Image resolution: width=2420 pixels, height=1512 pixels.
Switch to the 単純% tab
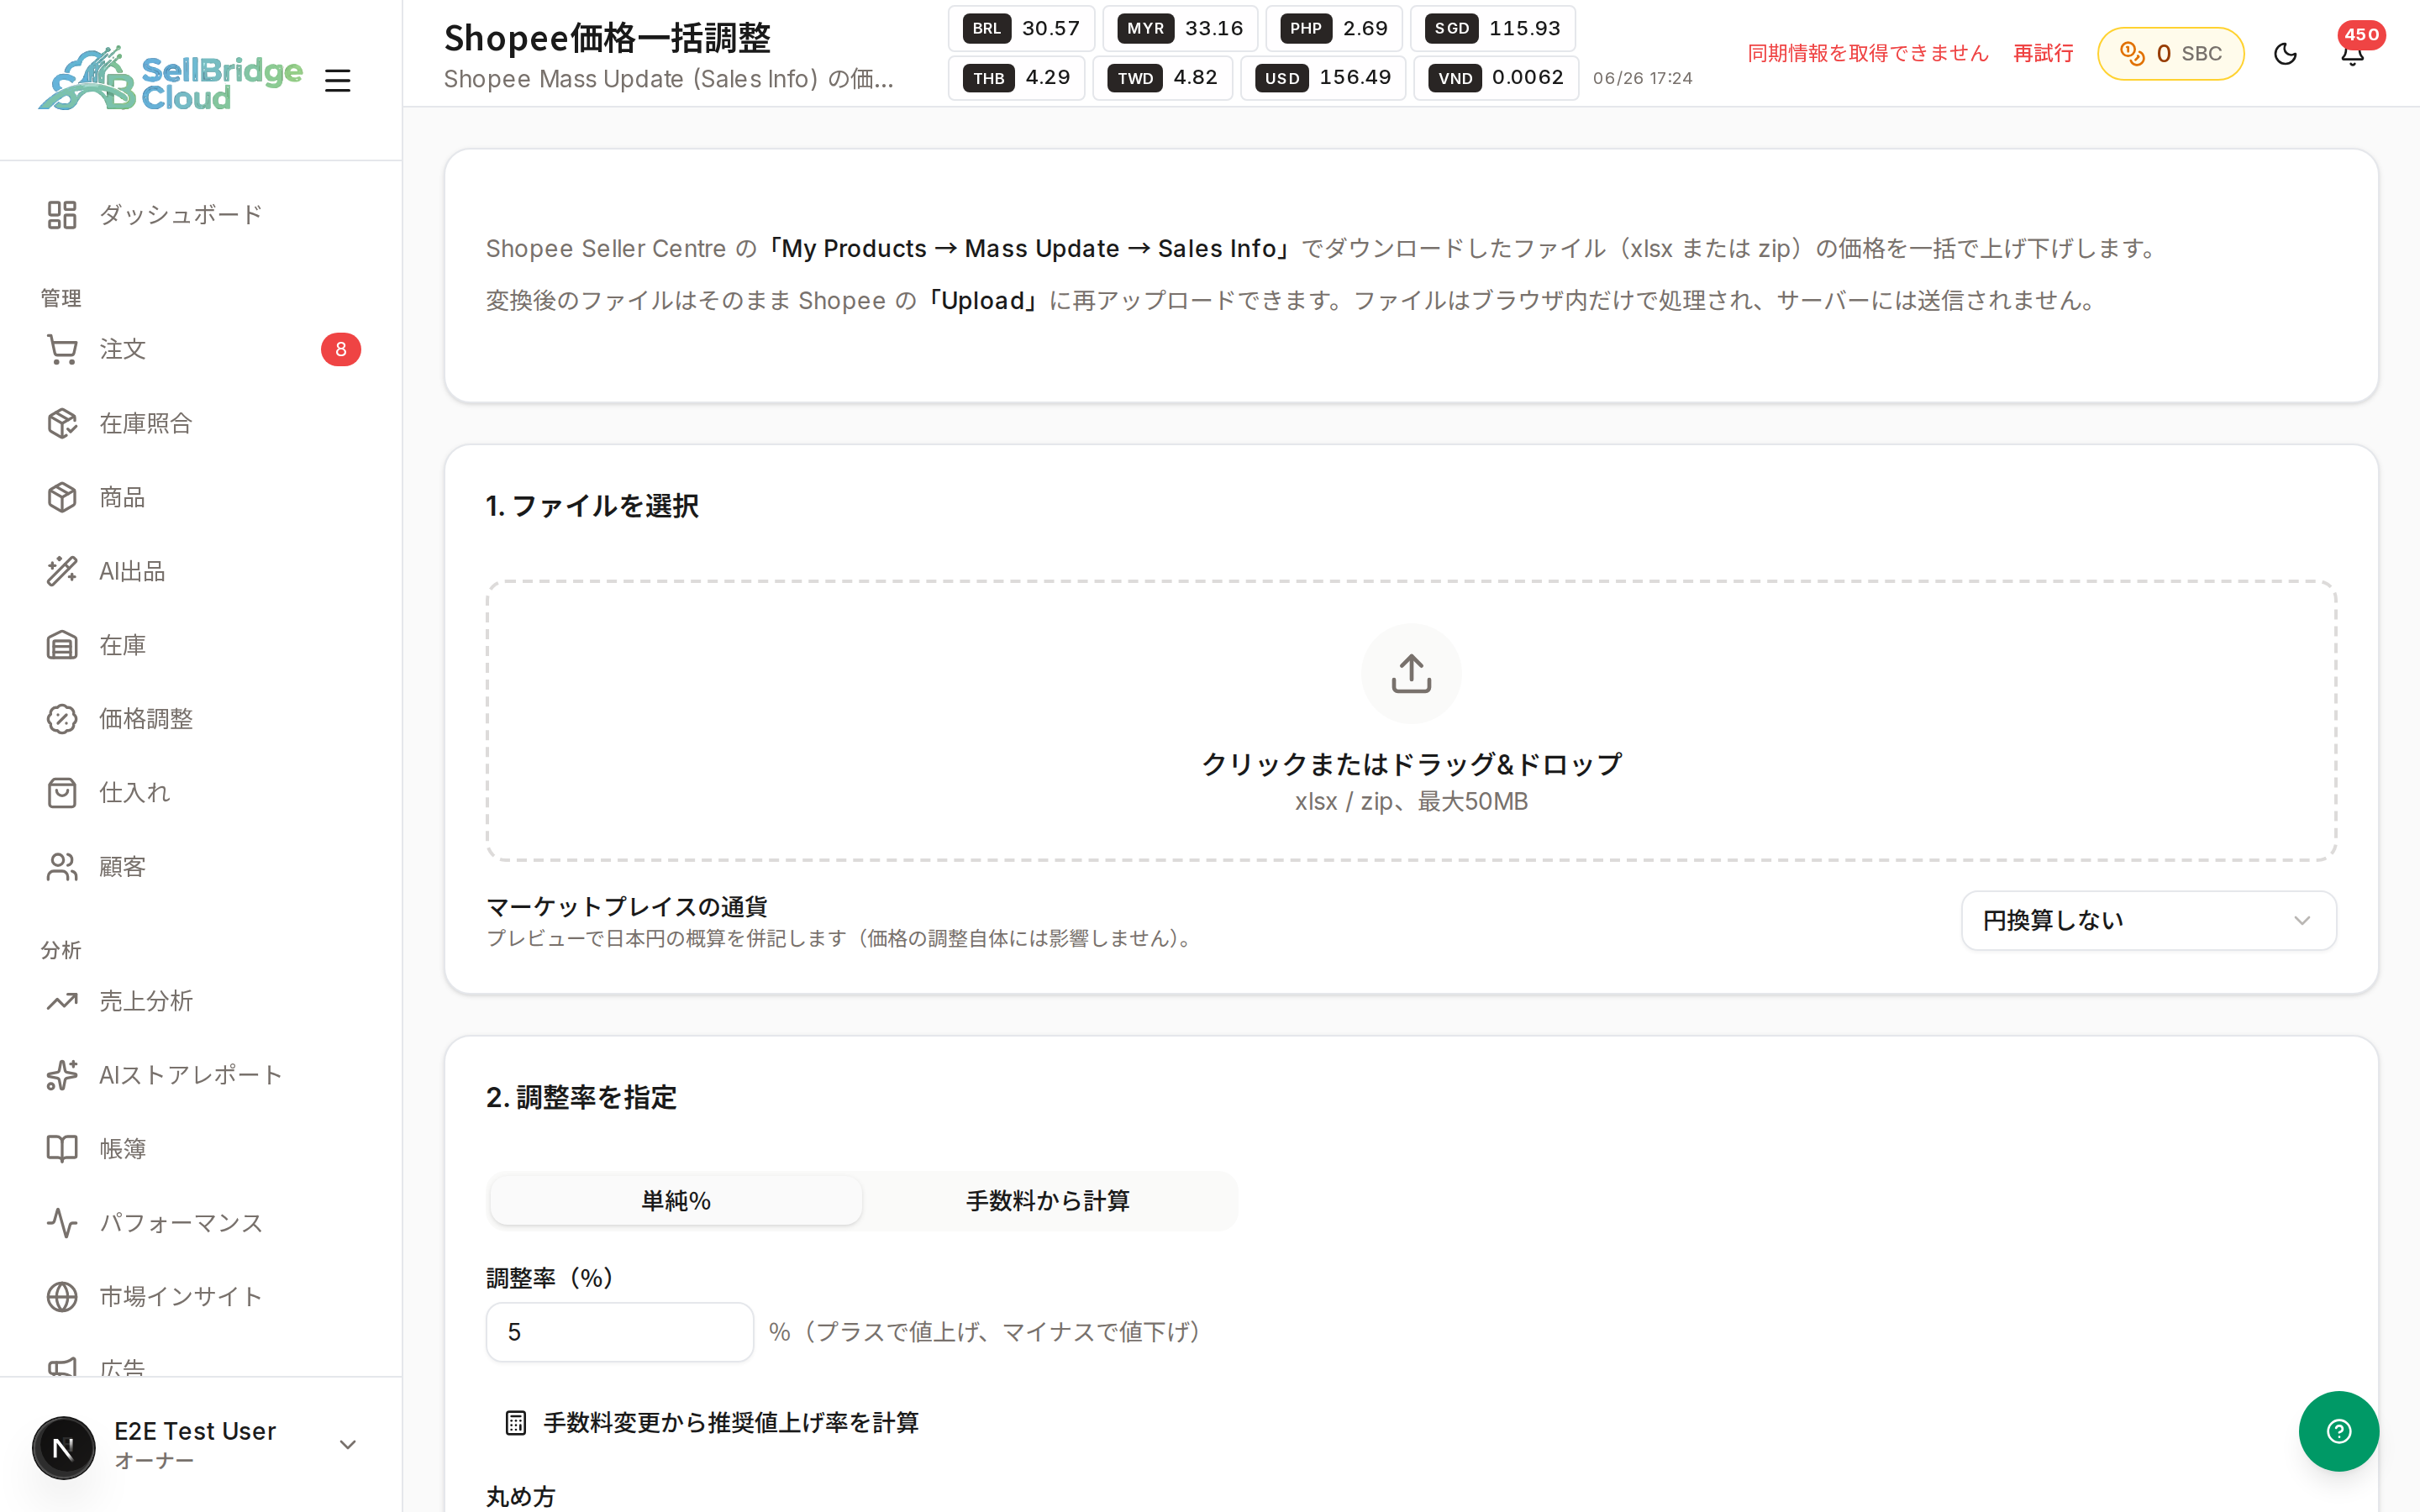pyautogui.click(x=676, y=1201)
